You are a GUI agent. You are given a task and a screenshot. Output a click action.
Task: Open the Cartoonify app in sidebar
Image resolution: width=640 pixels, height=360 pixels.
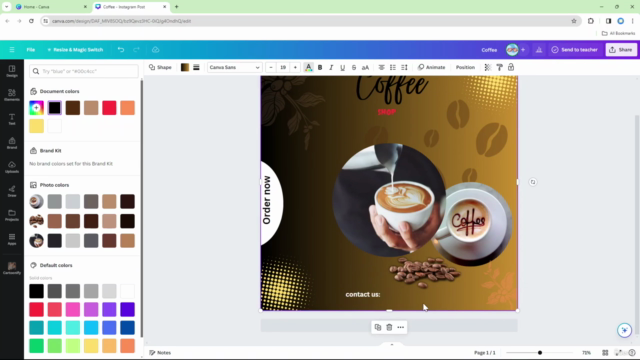(x=12, y=268)
